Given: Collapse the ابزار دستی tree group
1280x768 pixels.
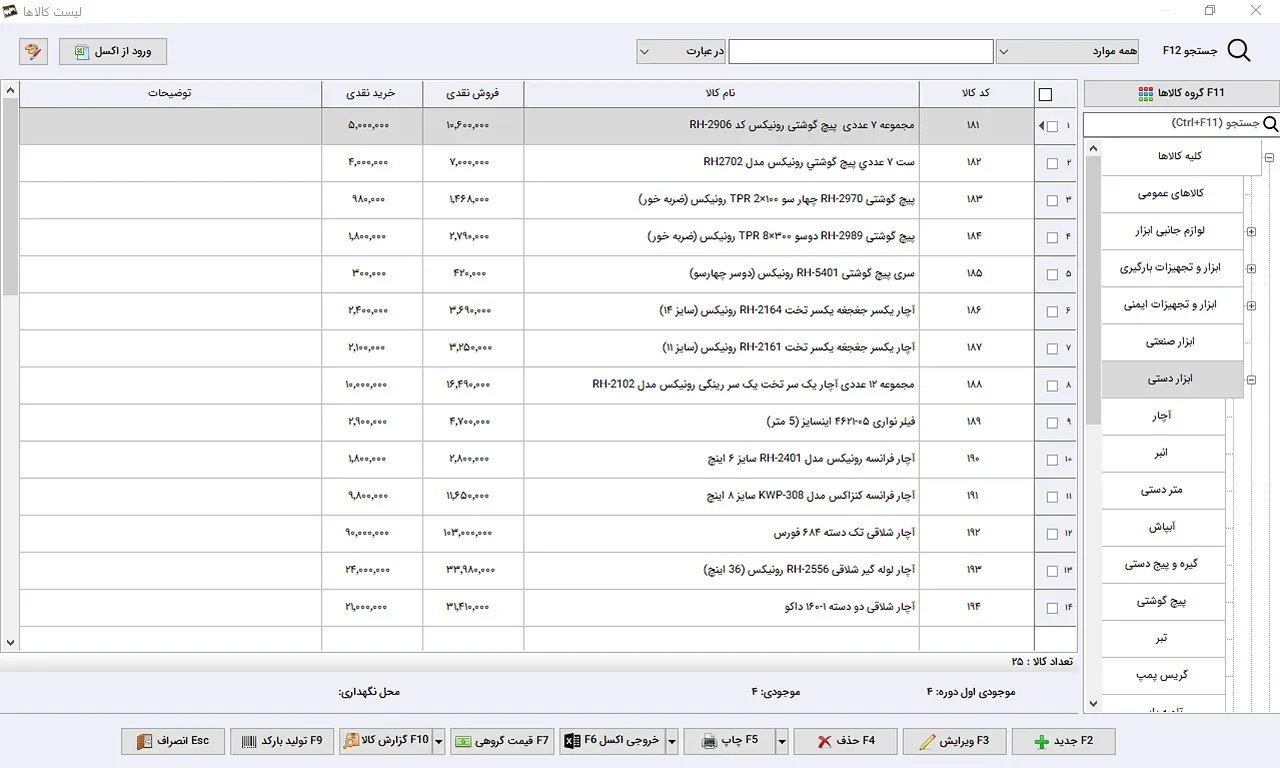Looking at the screenshot, I should [x=1251, y=380].
